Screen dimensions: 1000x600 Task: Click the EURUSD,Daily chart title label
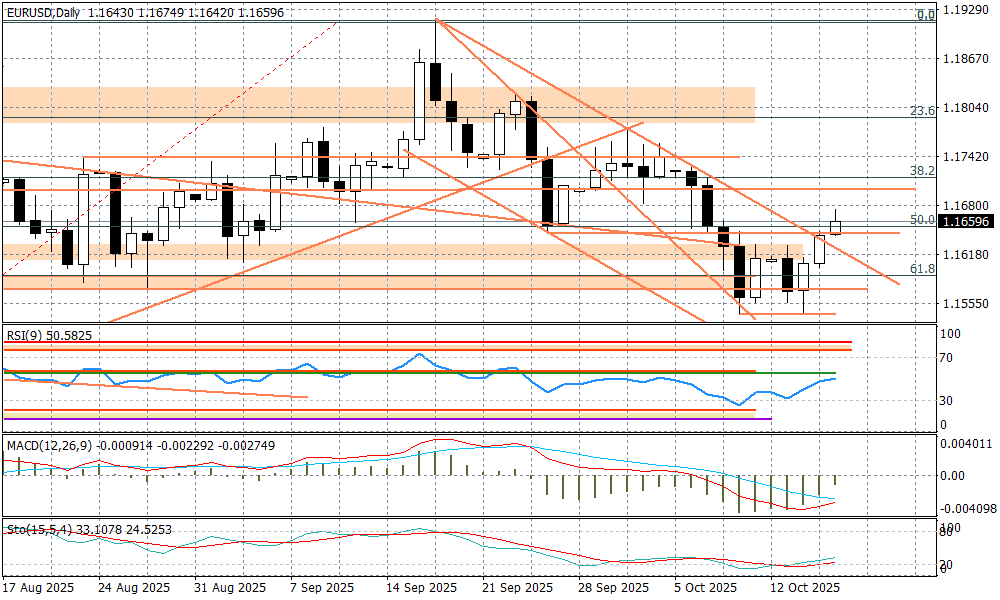(43, 12)
